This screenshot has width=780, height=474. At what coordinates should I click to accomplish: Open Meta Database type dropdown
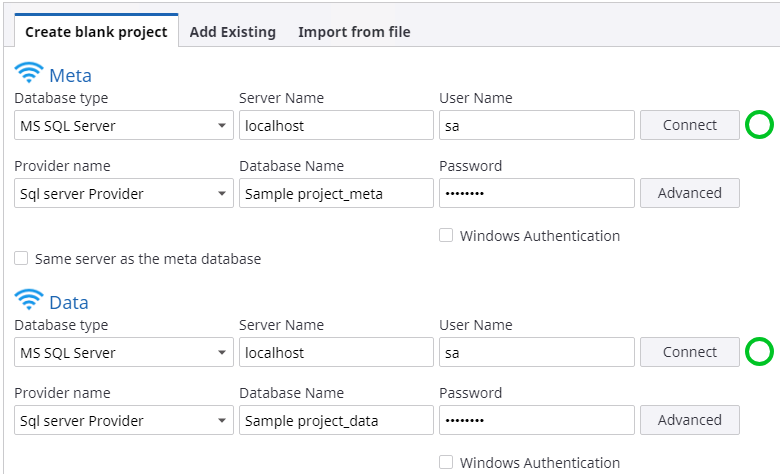click(123, 125)
